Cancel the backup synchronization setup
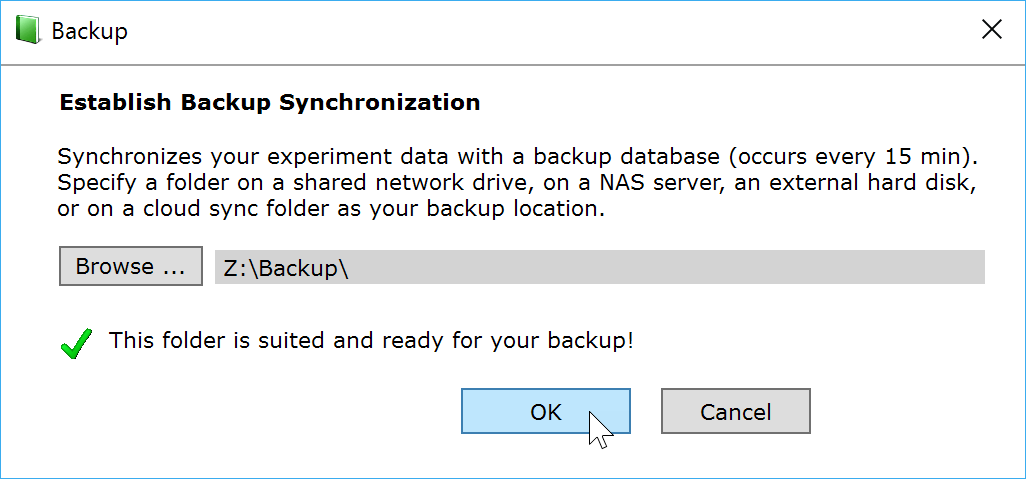The height and width of the screenshot is (479, 1026). (735, 411)
